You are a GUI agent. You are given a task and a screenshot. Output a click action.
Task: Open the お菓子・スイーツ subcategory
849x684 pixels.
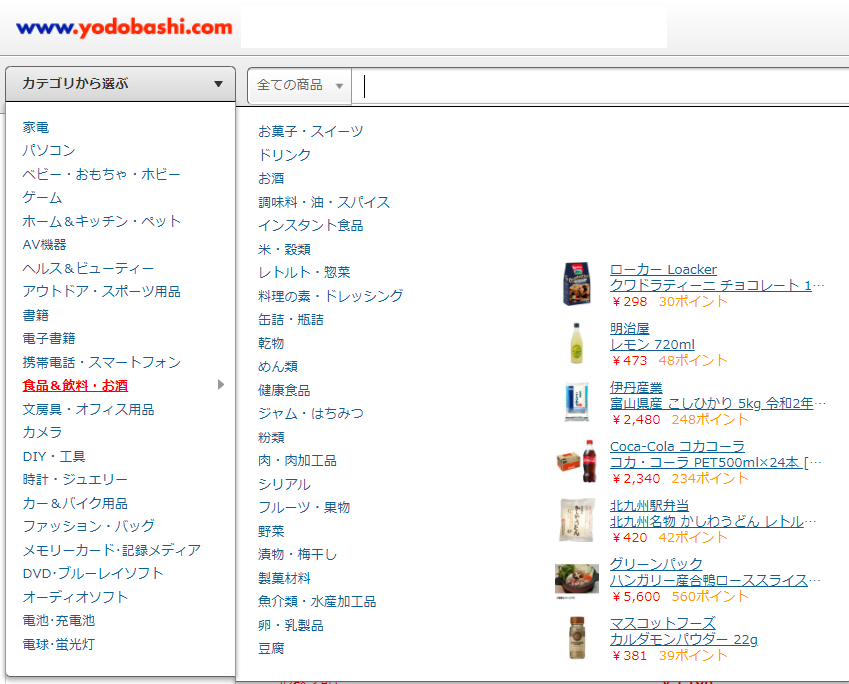[x=308, y=130]
